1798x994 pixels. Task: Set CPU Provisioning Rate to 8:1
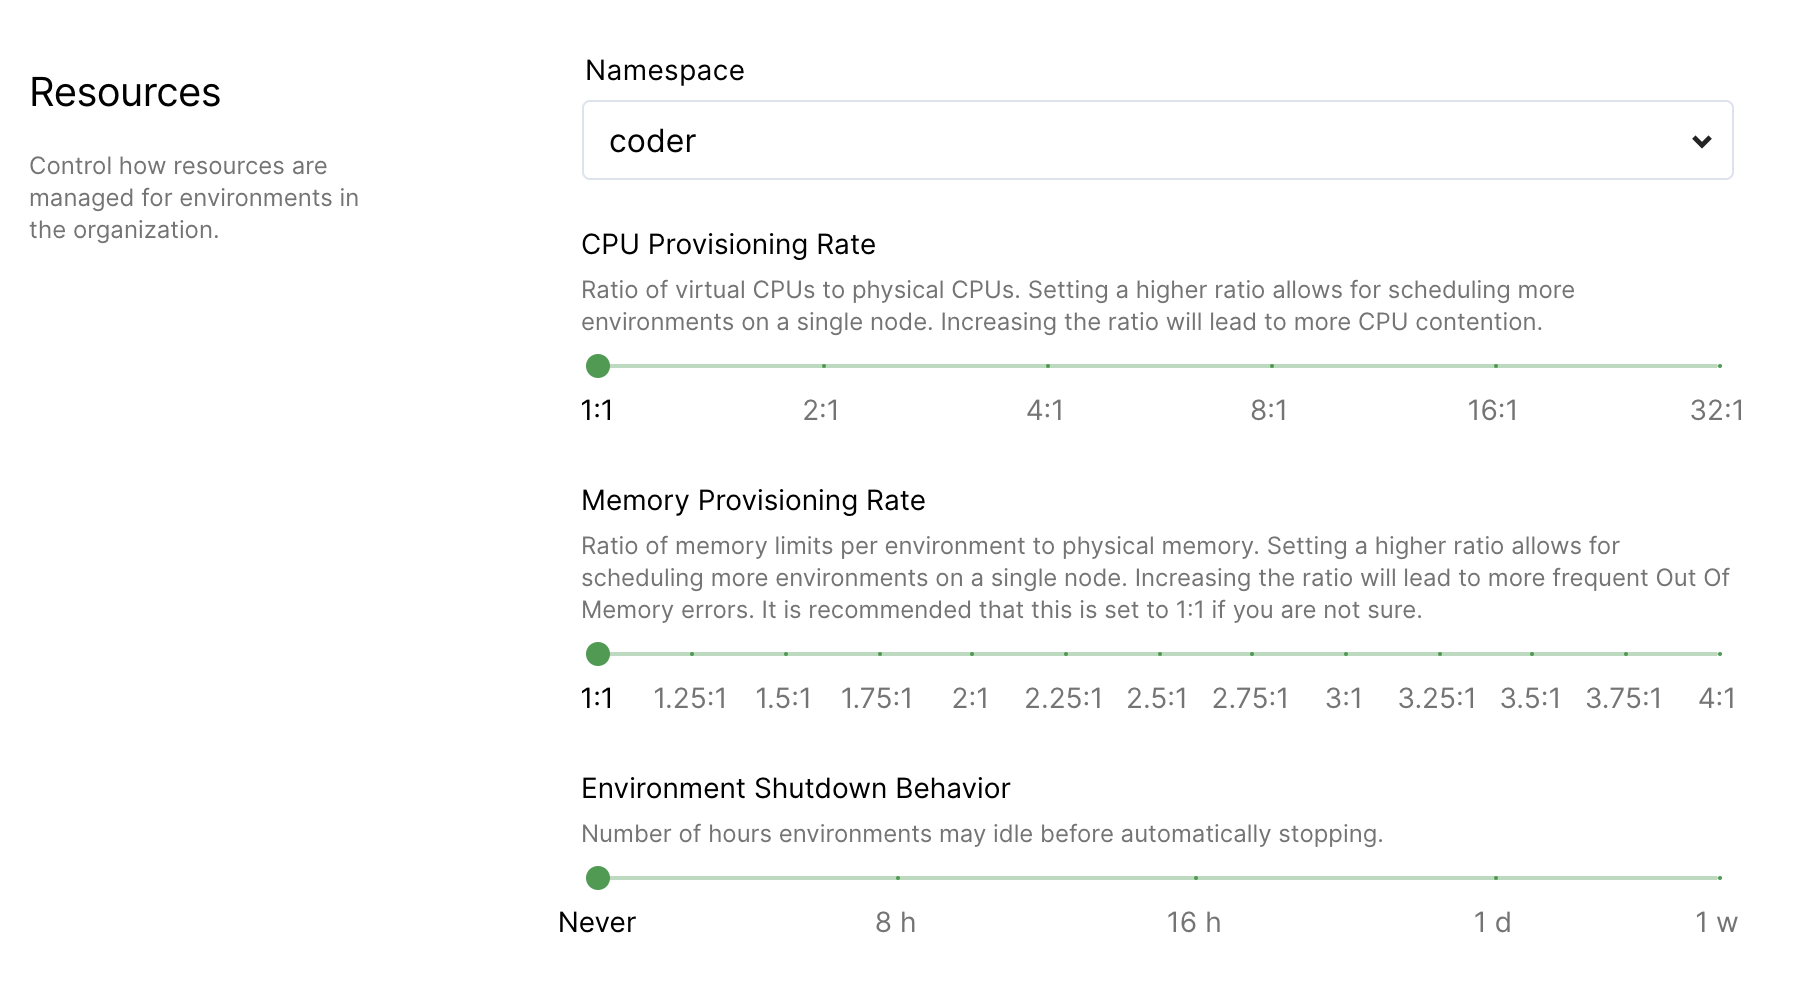pyautogui.click(x=1270, y=367)
